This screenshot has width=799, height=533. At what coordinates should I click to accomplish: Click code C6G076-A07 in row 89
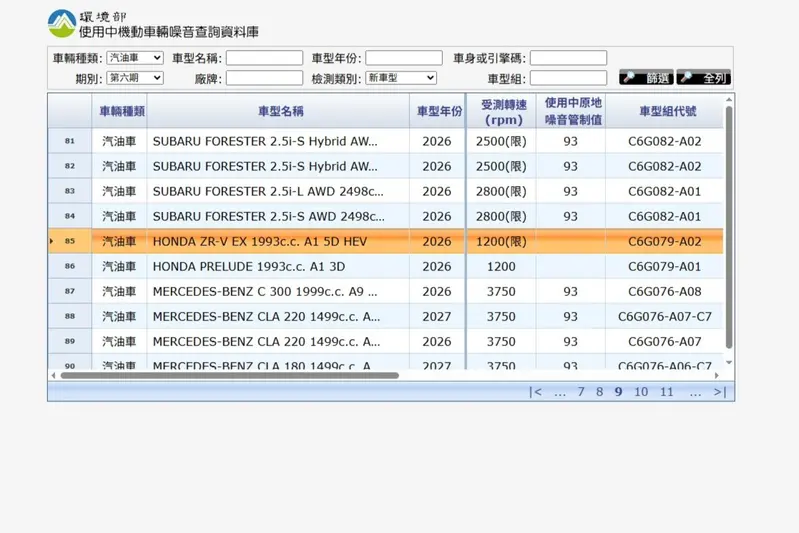[664, 341]
